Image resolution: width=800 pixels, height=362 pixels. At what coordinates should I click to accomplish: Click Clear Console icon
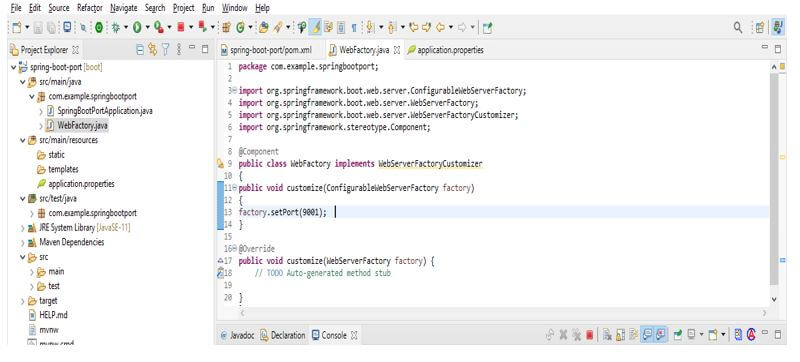(x=607, y=335)
